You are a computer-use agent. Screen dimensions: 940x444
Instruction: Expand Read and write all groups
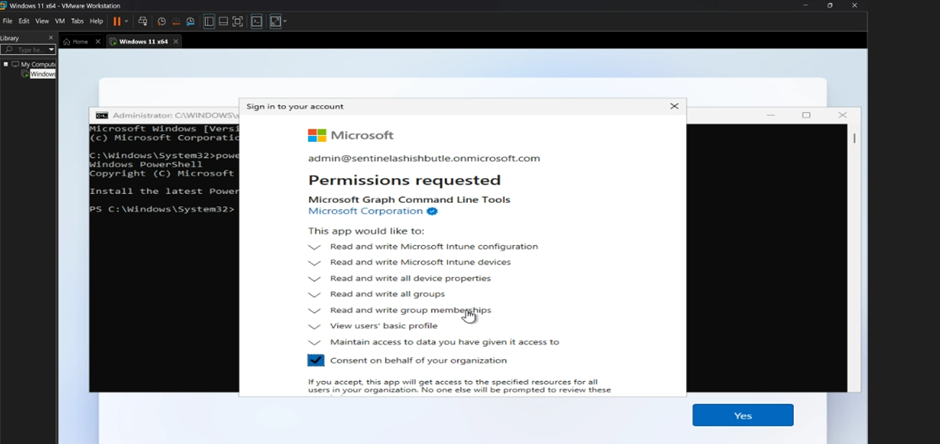coord(315,294)
